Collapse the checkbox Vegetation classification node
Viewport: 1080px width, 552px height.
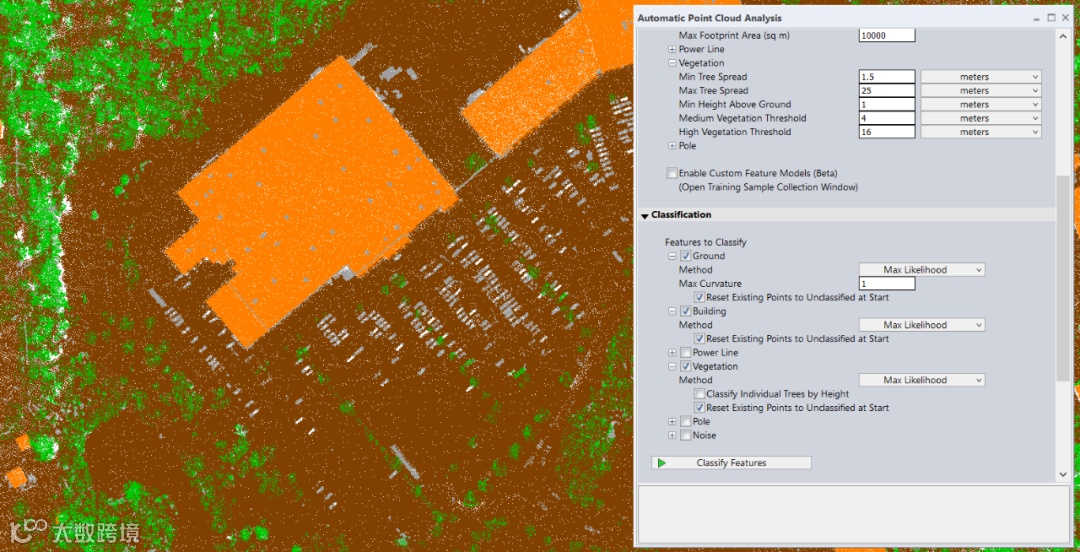pos(672,366)
